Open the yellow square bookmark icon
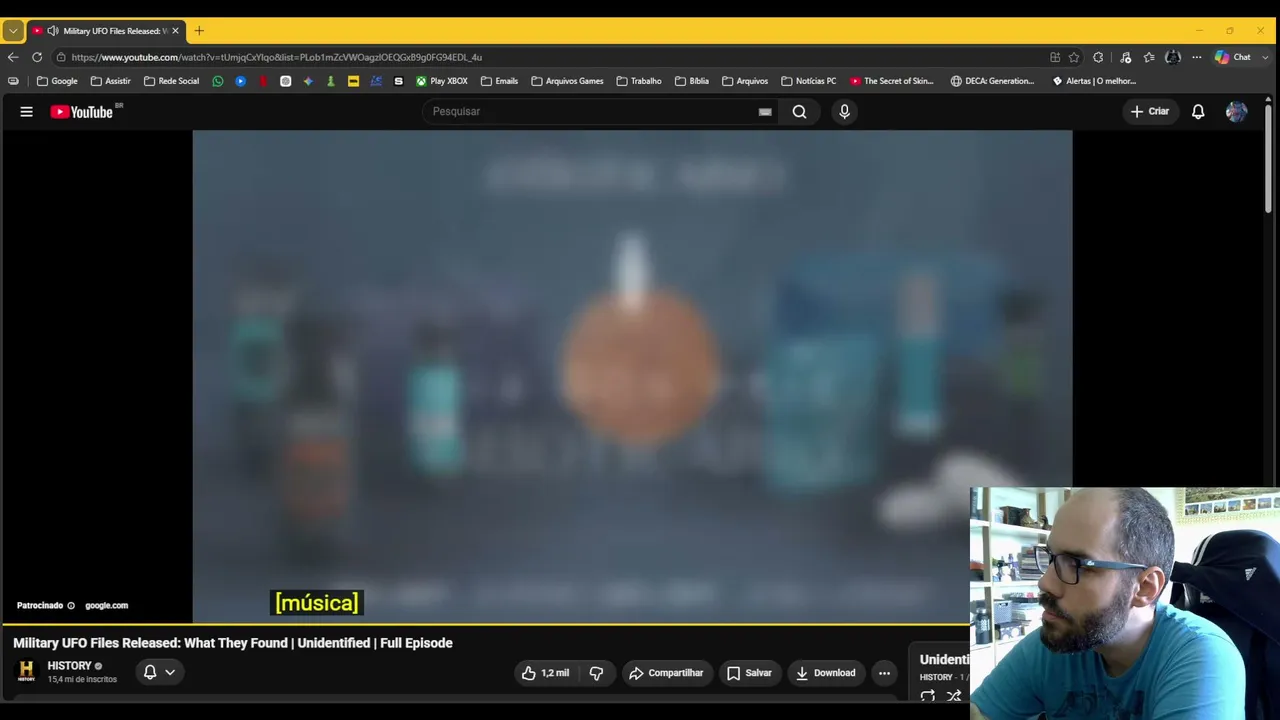1280x720 pixels. (353, 81)
